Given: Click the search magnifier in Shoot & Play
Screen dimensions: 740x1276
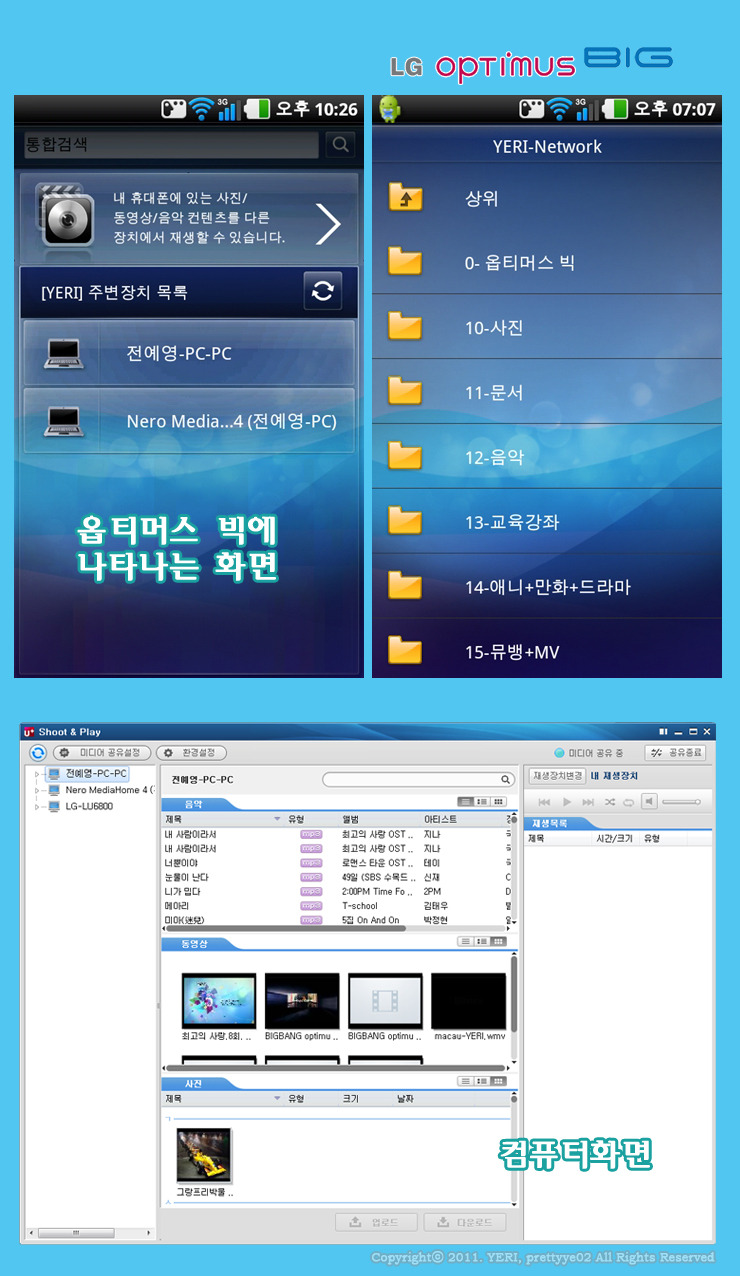Looking at the screenshot, I should tap(505, 779).
